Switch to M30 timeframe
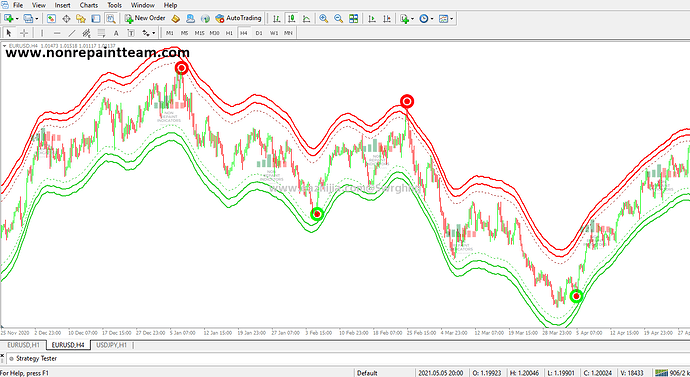Image resolution: width=690 pixels, height=377 pixels. pyautogui.click(x=214, y=33)
